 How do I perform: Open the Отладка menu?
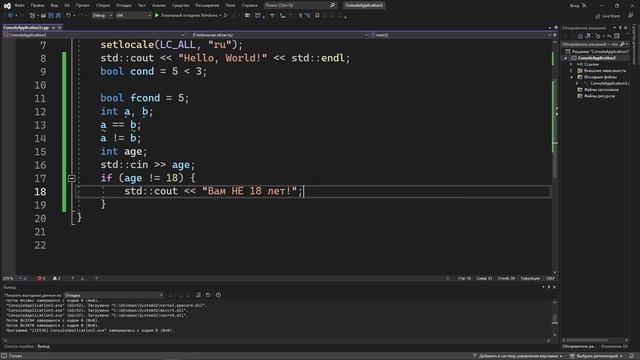click(x=124, y=5)
